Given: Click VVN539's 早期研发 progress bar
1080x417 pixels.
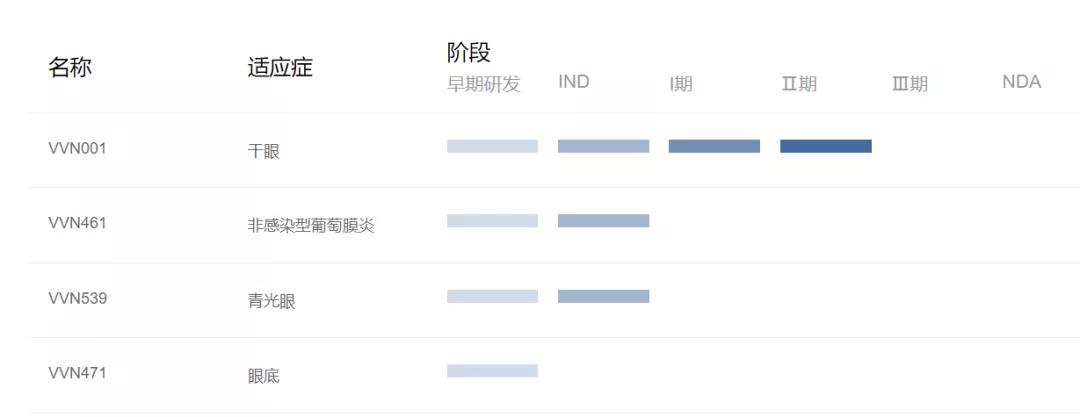Looking at the screenshot, I should coord(492,296).
